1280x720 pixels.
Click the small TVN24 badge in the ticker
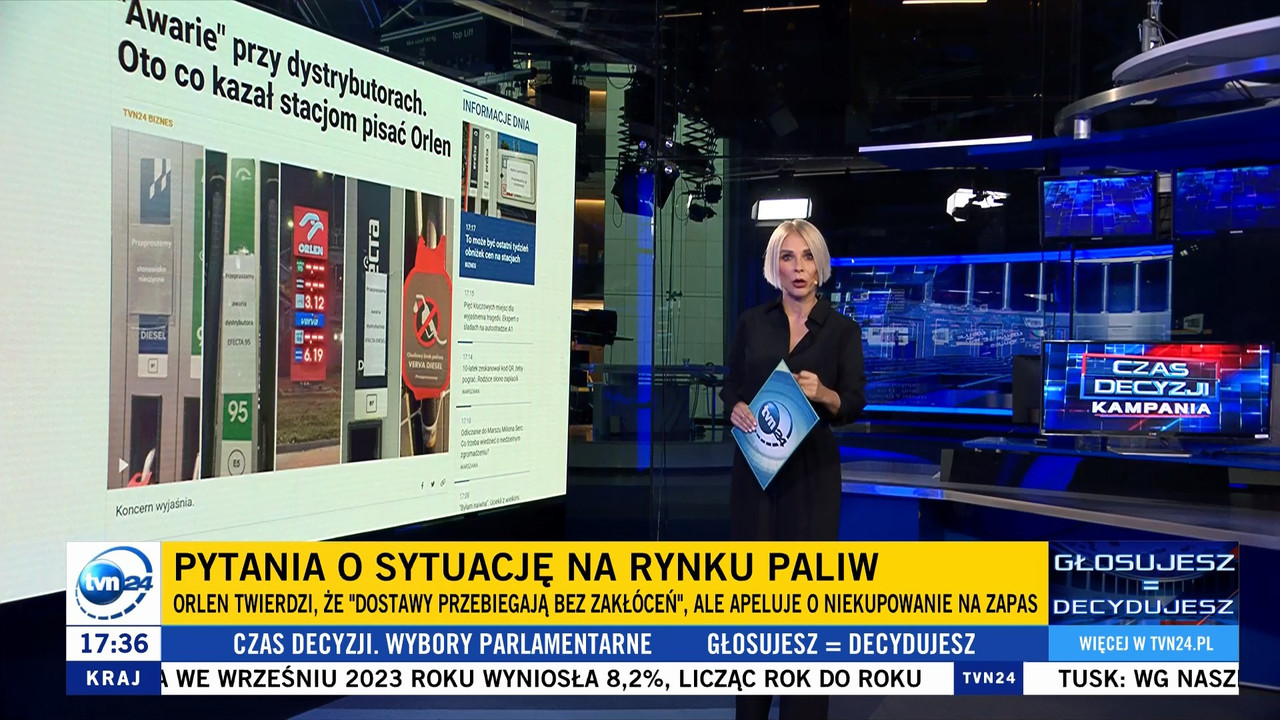[989, 678]
